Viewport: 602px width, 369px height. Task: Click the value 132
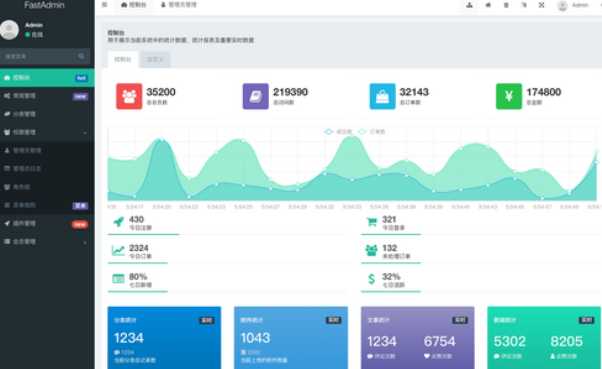389,248
